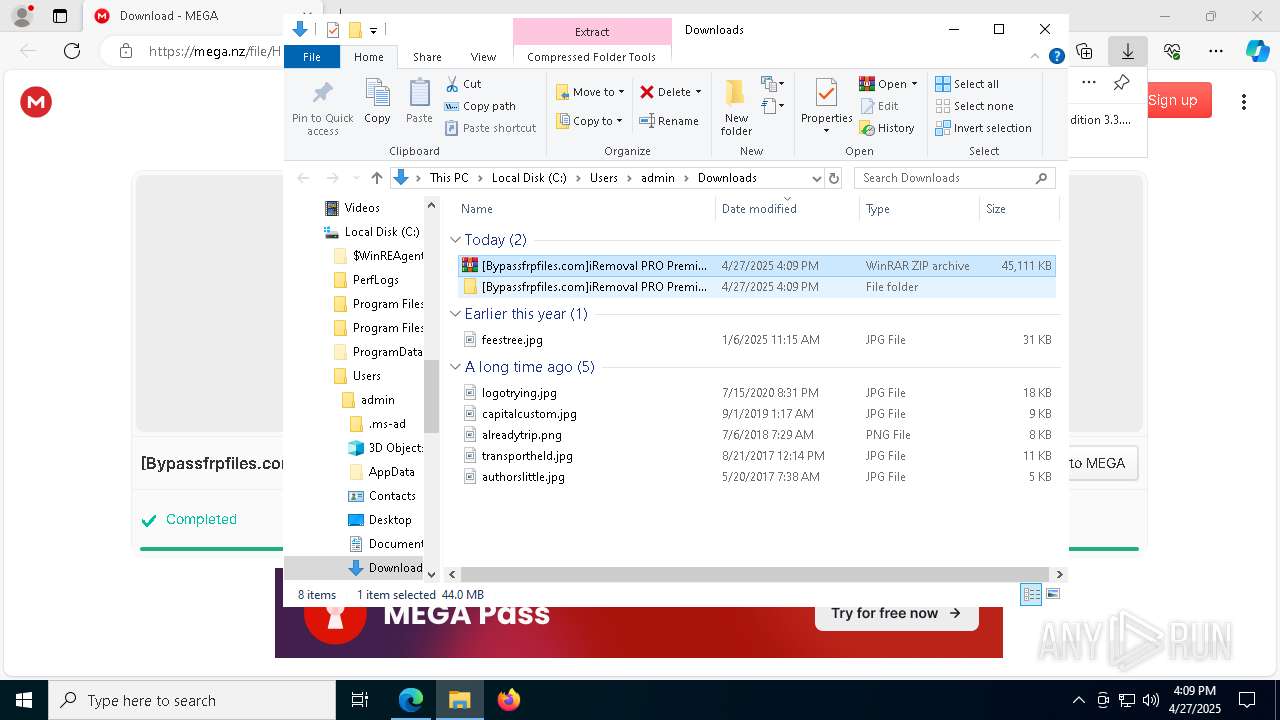Click Copy path in Clipboard group
The height and width of the screenshot is (720, 1280).
tap(480, 106)
